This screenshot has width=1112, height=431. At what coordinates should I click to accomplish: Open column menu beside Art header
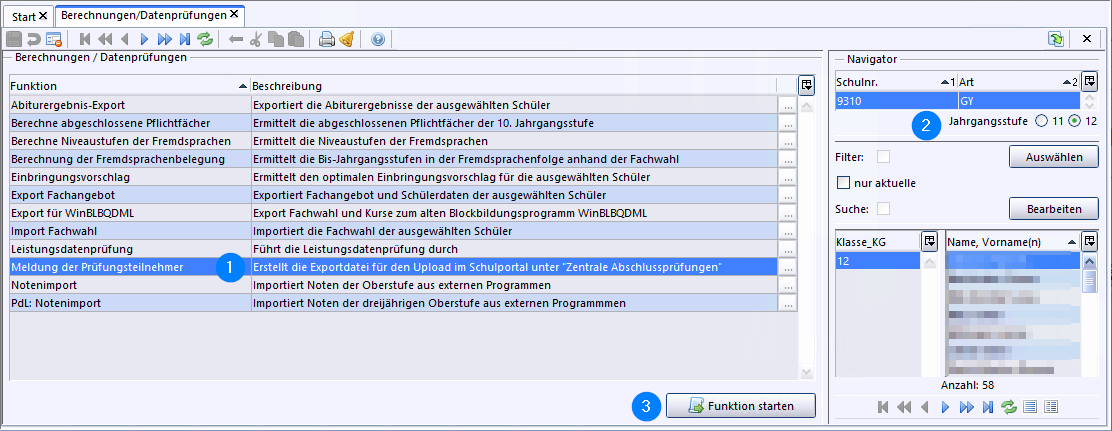1089,81
